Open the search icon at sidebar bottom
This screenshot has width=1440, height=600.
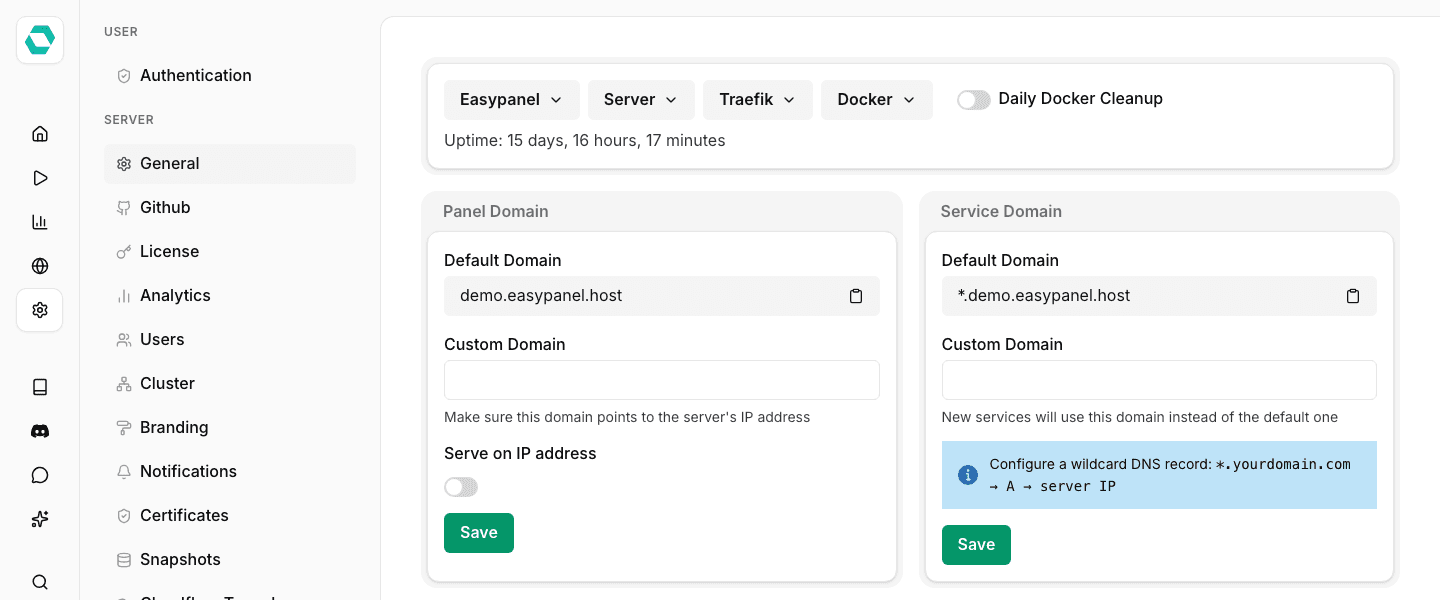click(x=40, y=582)
